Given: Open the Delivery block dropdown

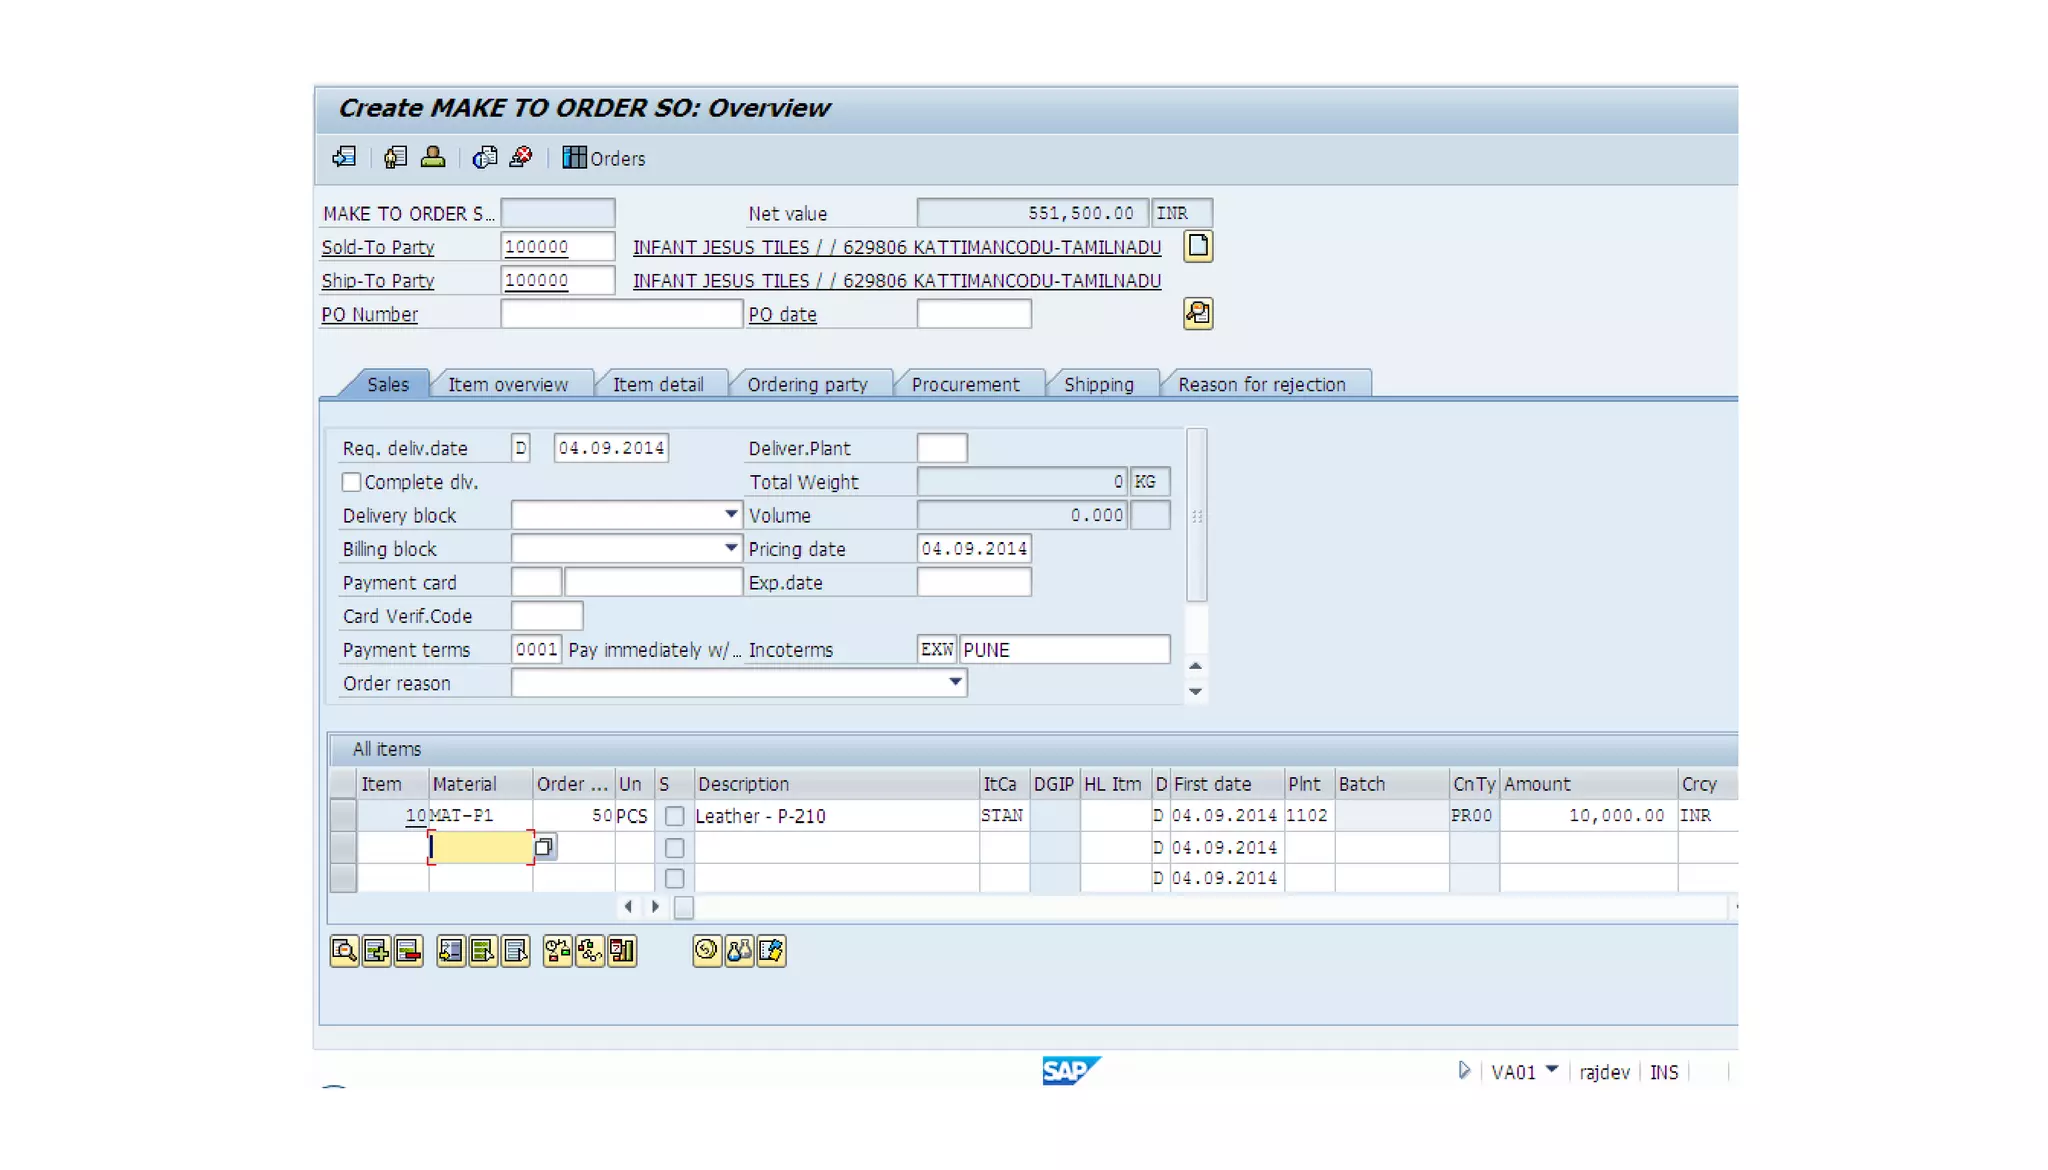Looking at the screenshot, I should (x=731, y=514).
